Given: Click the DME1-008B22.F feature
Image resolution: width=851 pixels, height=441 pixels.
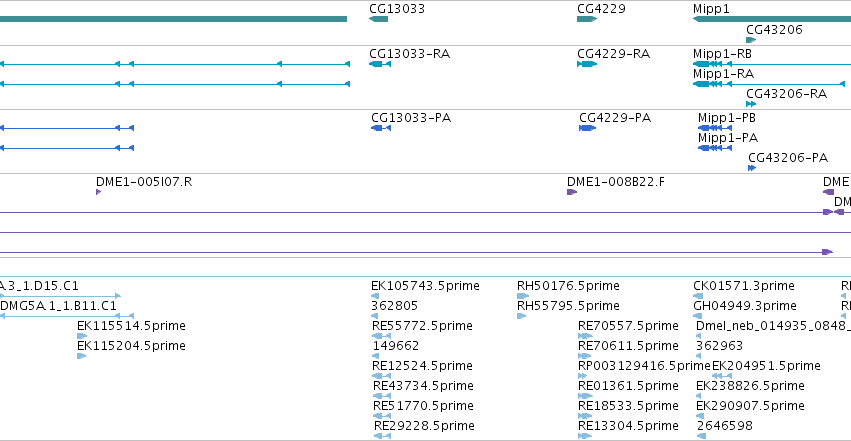Looking at the screenshot, I should pyautogui.click(x=615, y=182).
